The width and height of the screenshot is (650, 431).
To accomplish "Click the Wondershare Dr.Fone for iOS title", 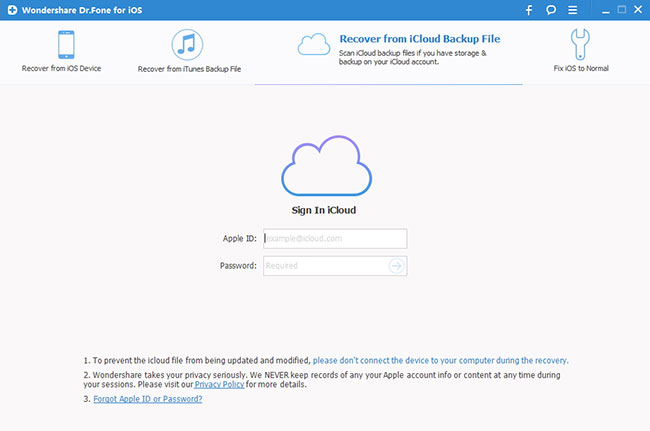I will click(x=82, y=10).
